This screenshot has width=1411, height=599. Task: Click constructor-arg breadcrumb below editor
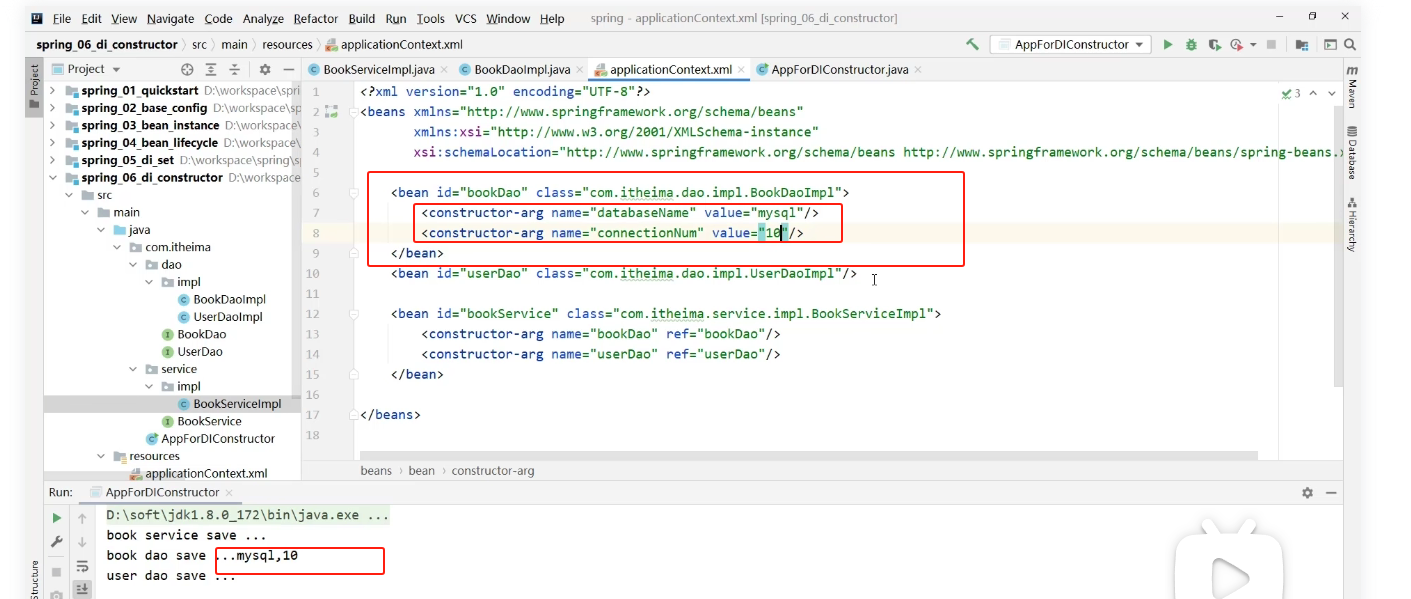point(493,470)
